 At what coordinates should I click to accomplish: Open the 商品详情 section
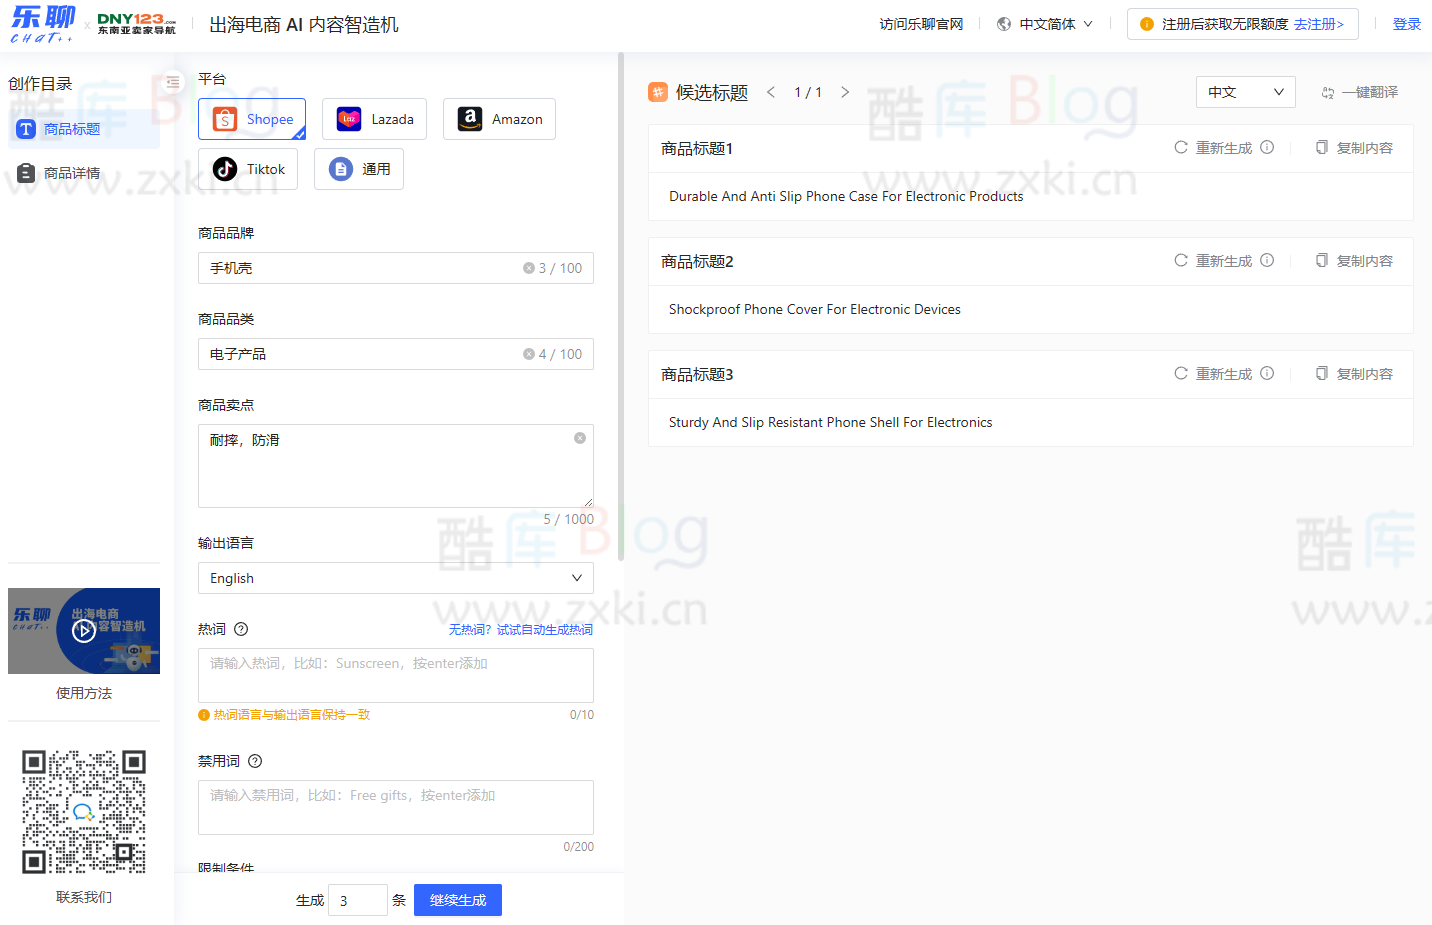click(84, 172)
